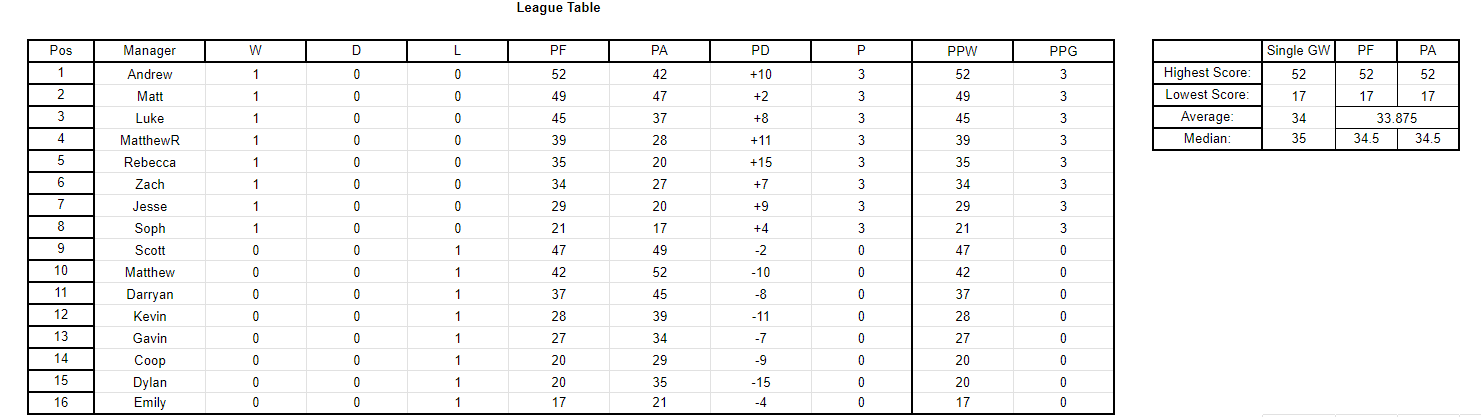This screenshot has width=1481, height=417.
Task: Select the PD column header
Action: [x=760, y=51]
